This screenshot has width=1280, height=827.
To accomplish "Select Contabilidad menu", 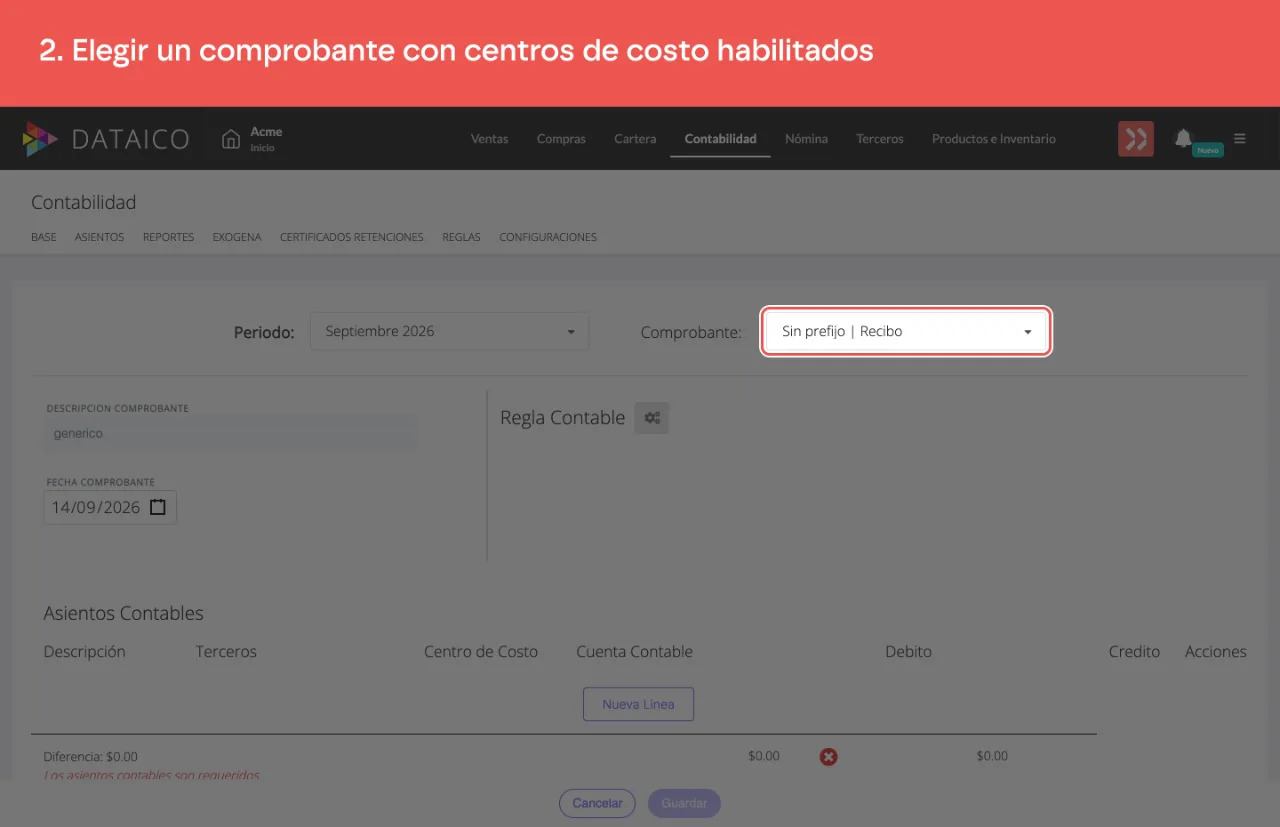I will 720,139.
